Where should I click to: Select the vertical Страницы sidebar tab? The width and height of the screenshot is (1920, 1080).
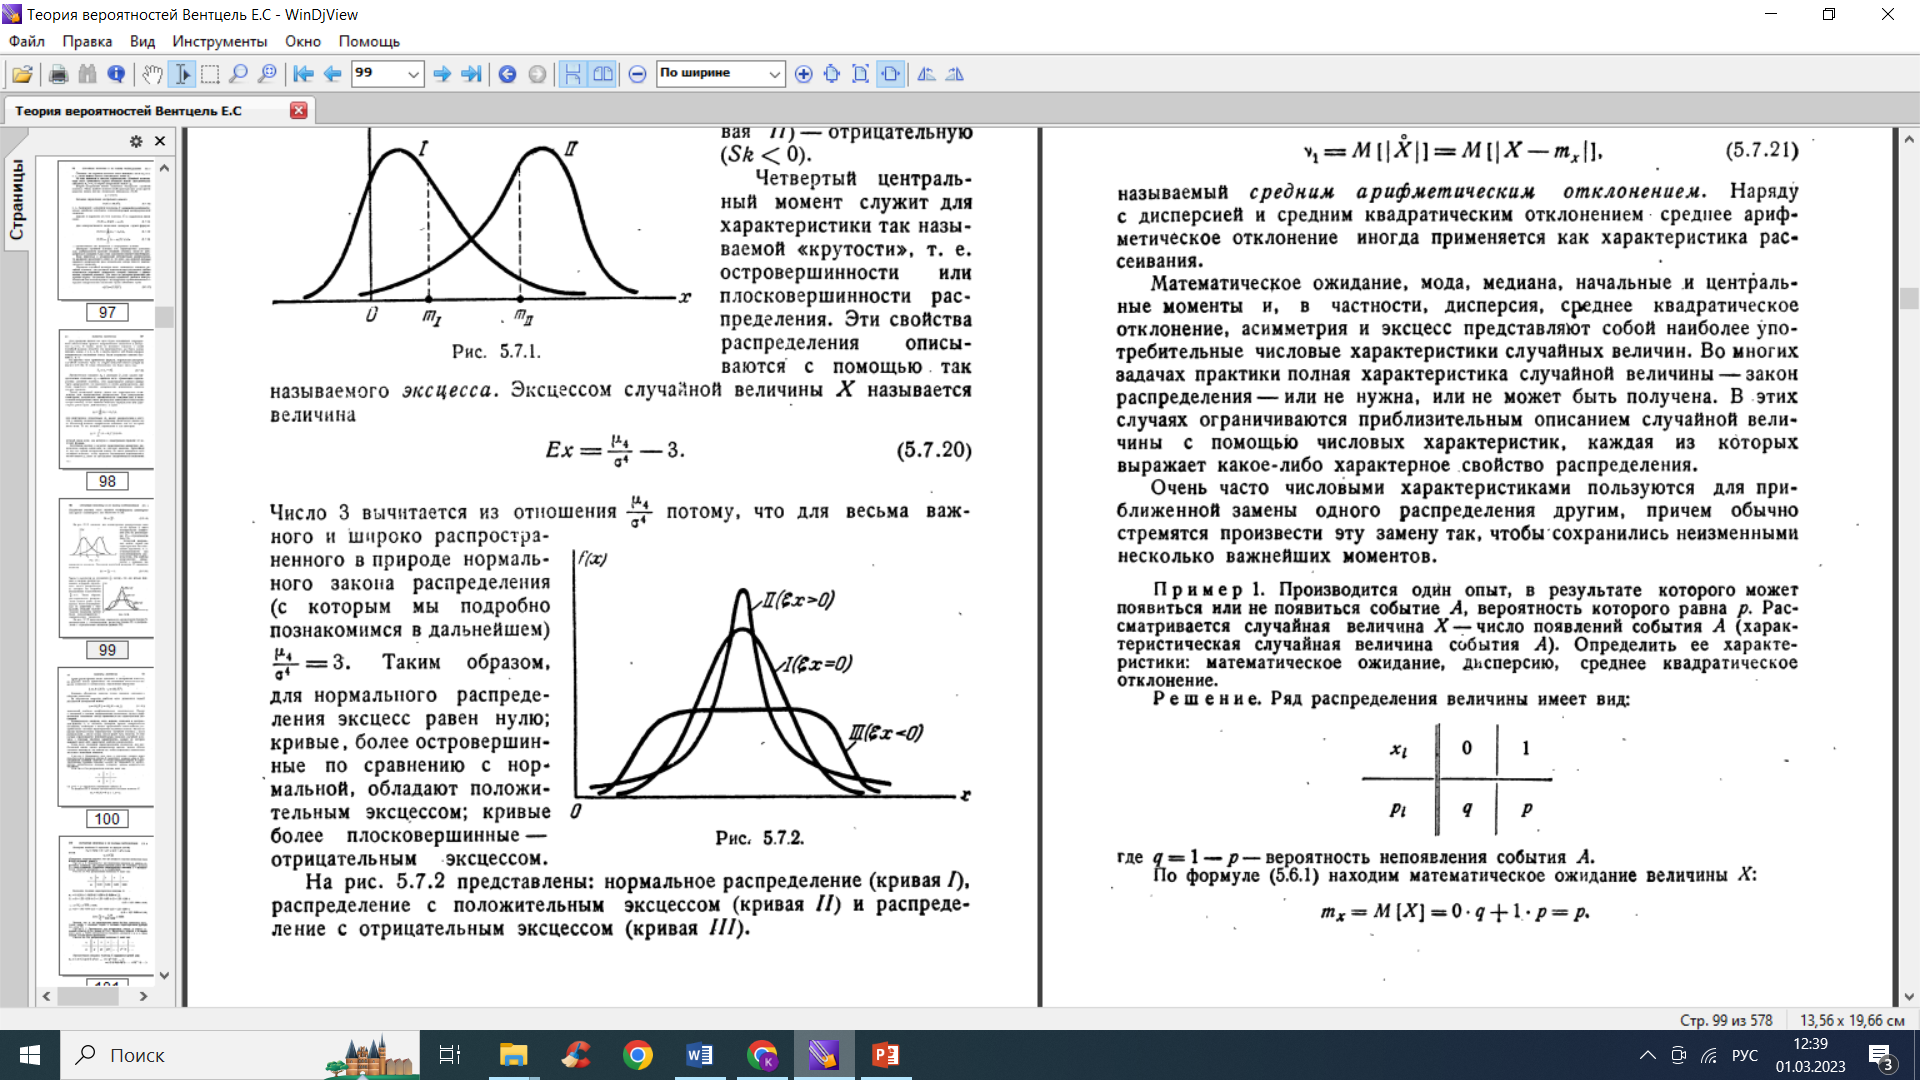16,200
